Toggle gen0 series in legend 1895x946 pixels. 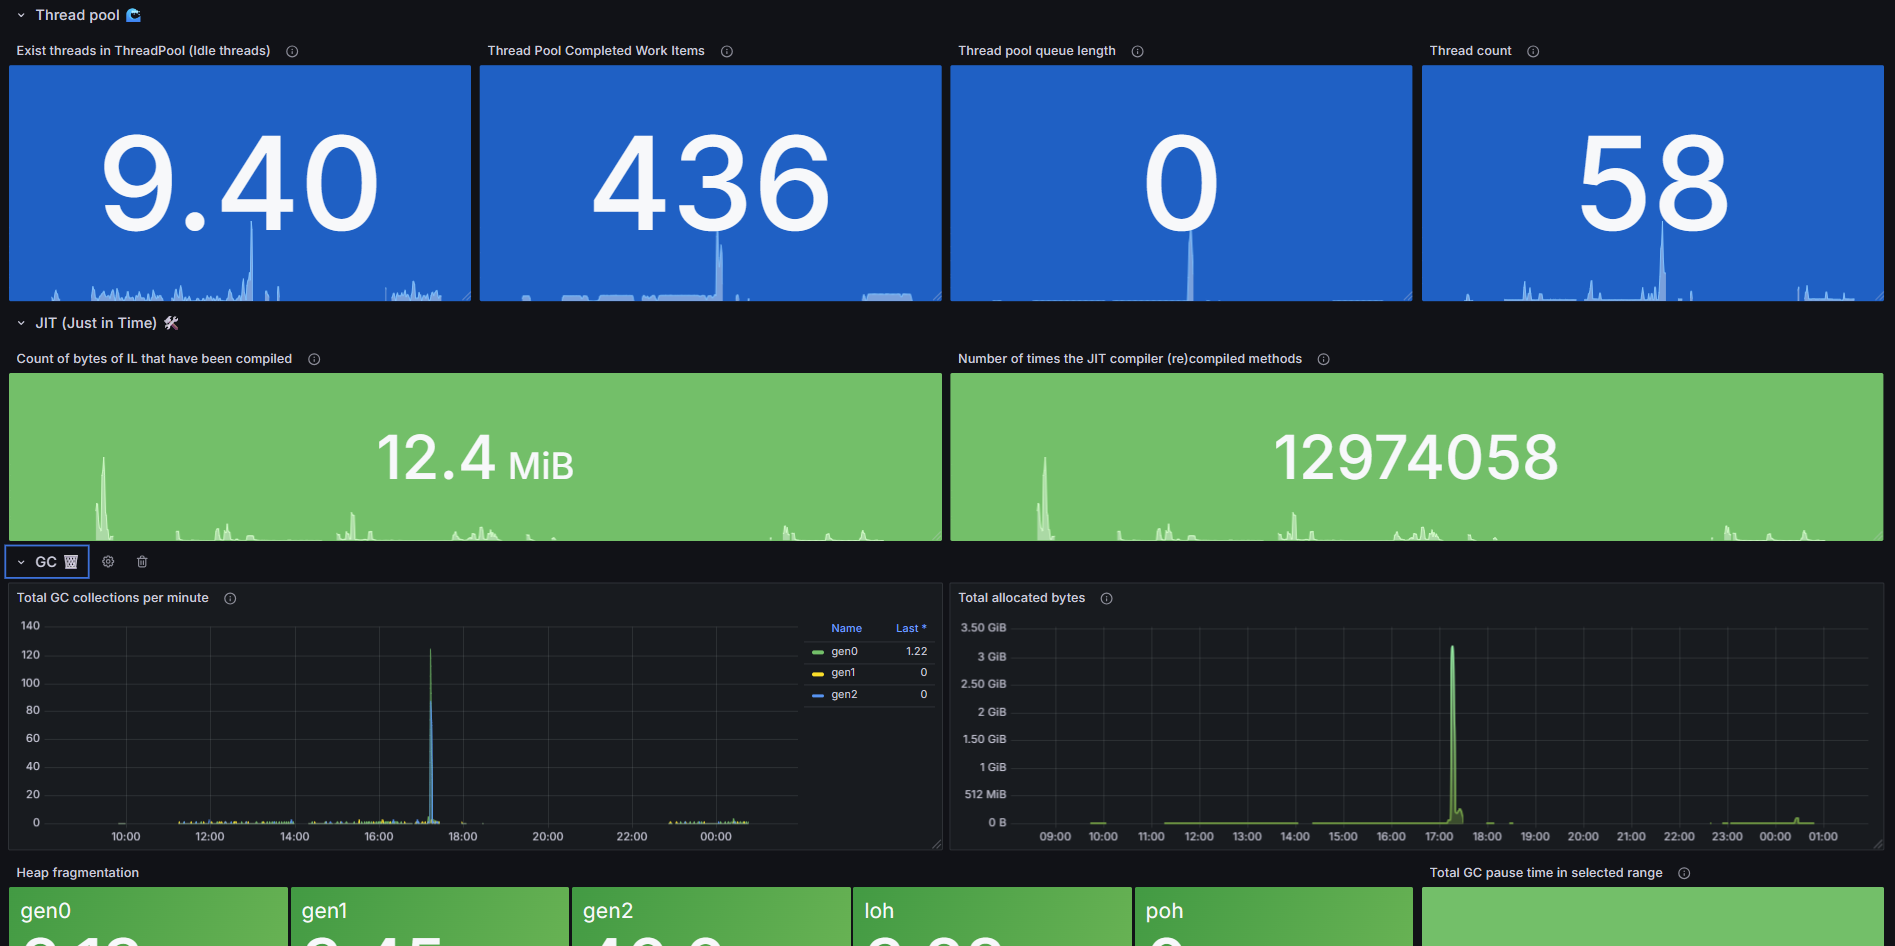pyautogui.click(x=844, y=652)
